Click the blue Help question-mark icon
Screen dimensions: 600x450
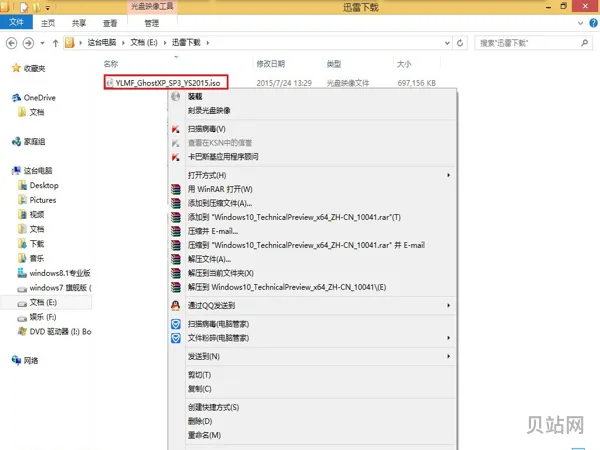[x=593, y=23]
